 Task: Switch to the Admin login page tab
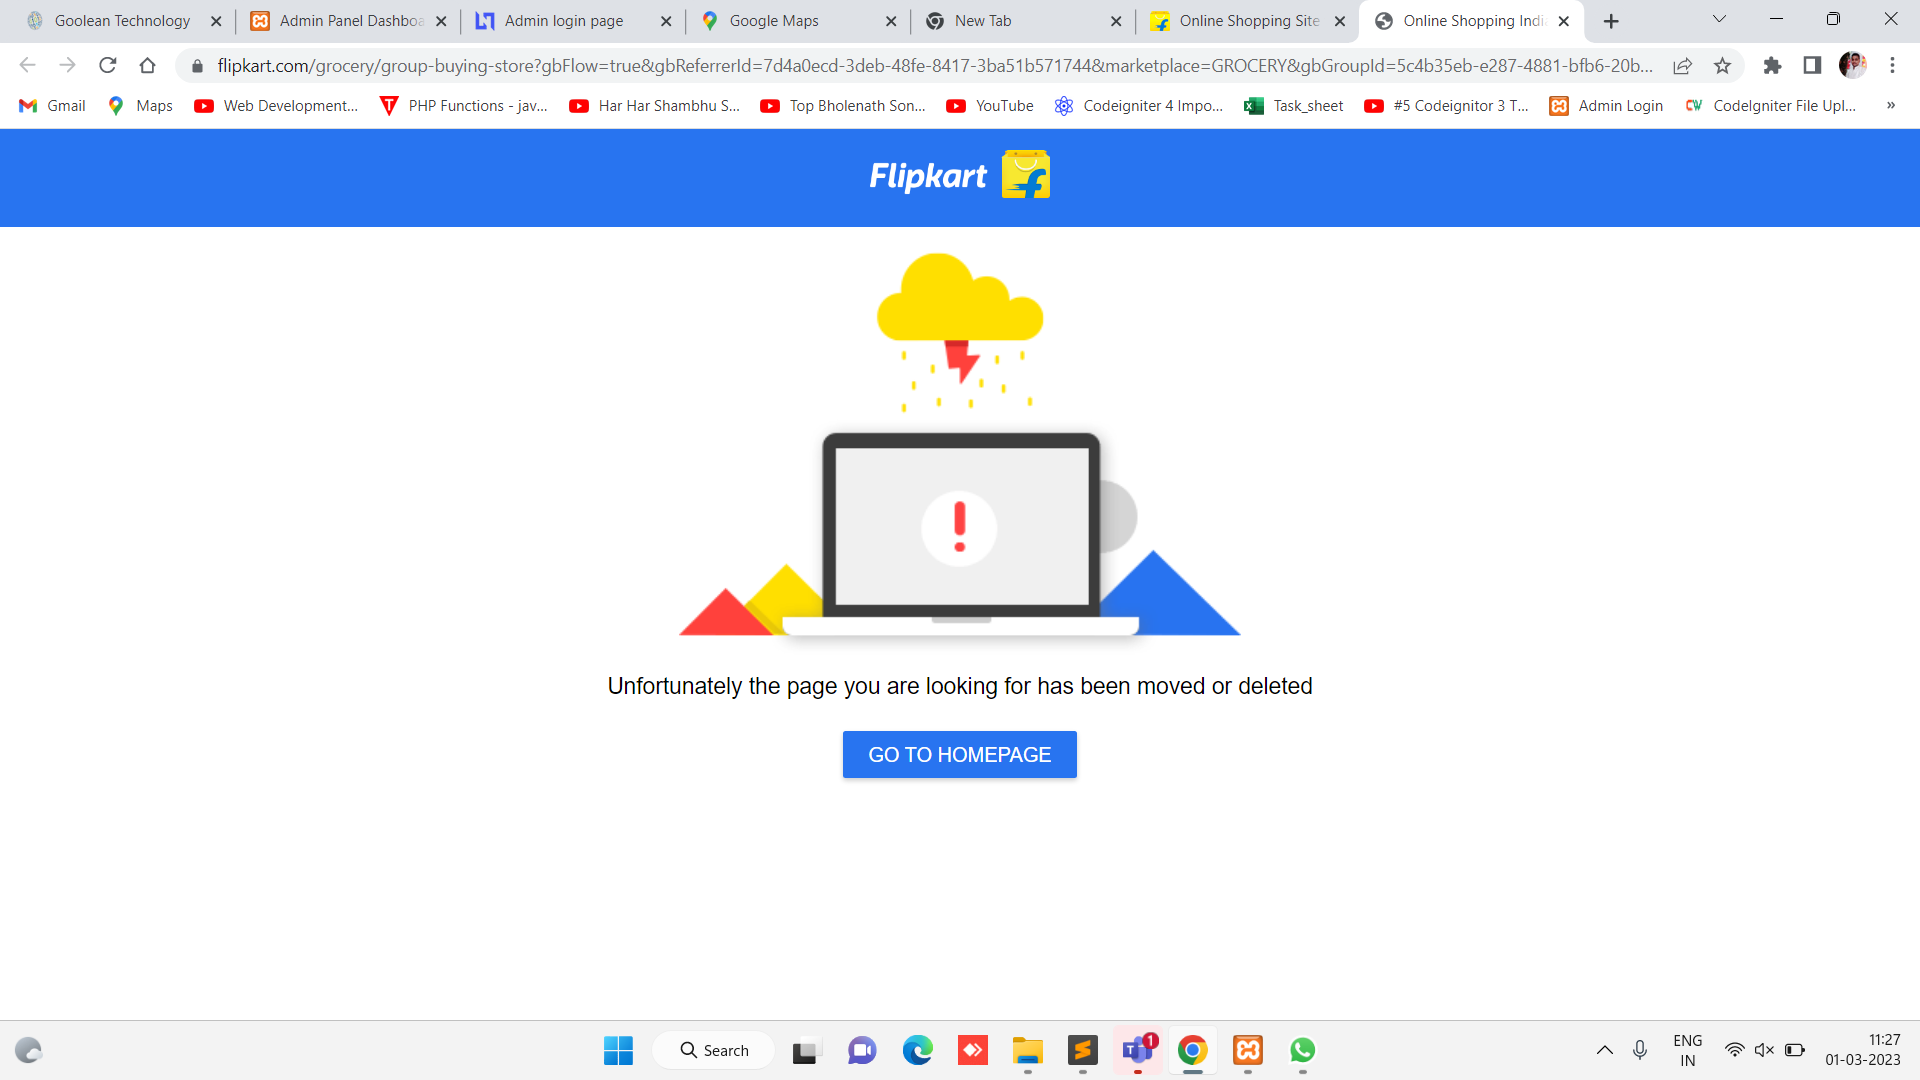tap(563, 21)
